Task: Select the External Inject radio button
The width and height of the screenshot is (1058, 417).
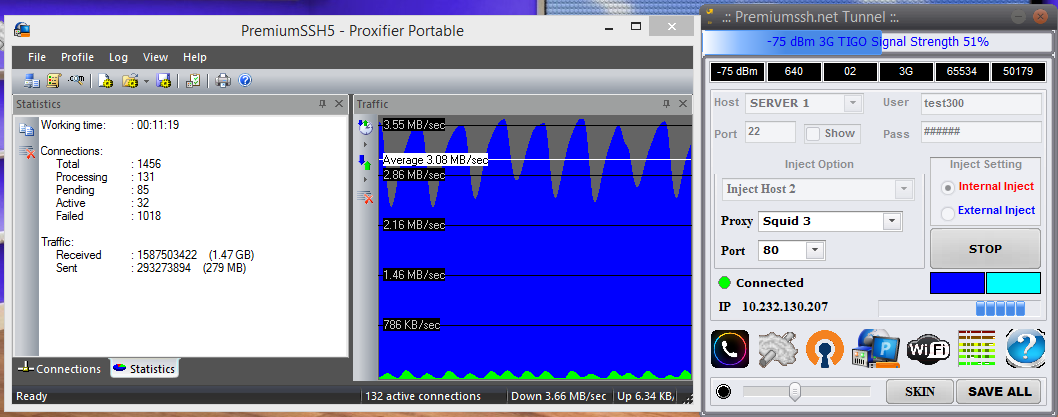Action: click(x=948, y=212)
